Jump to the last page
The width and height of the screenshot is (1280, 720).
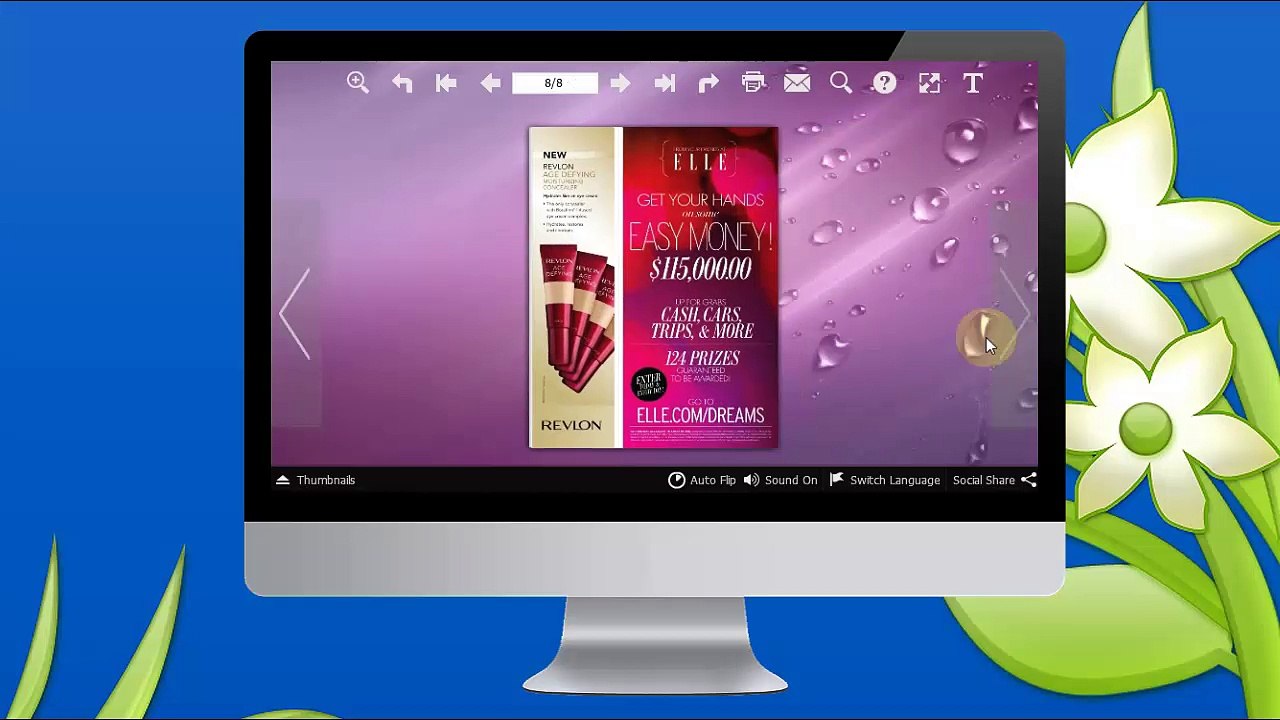[x=664, y=84]
